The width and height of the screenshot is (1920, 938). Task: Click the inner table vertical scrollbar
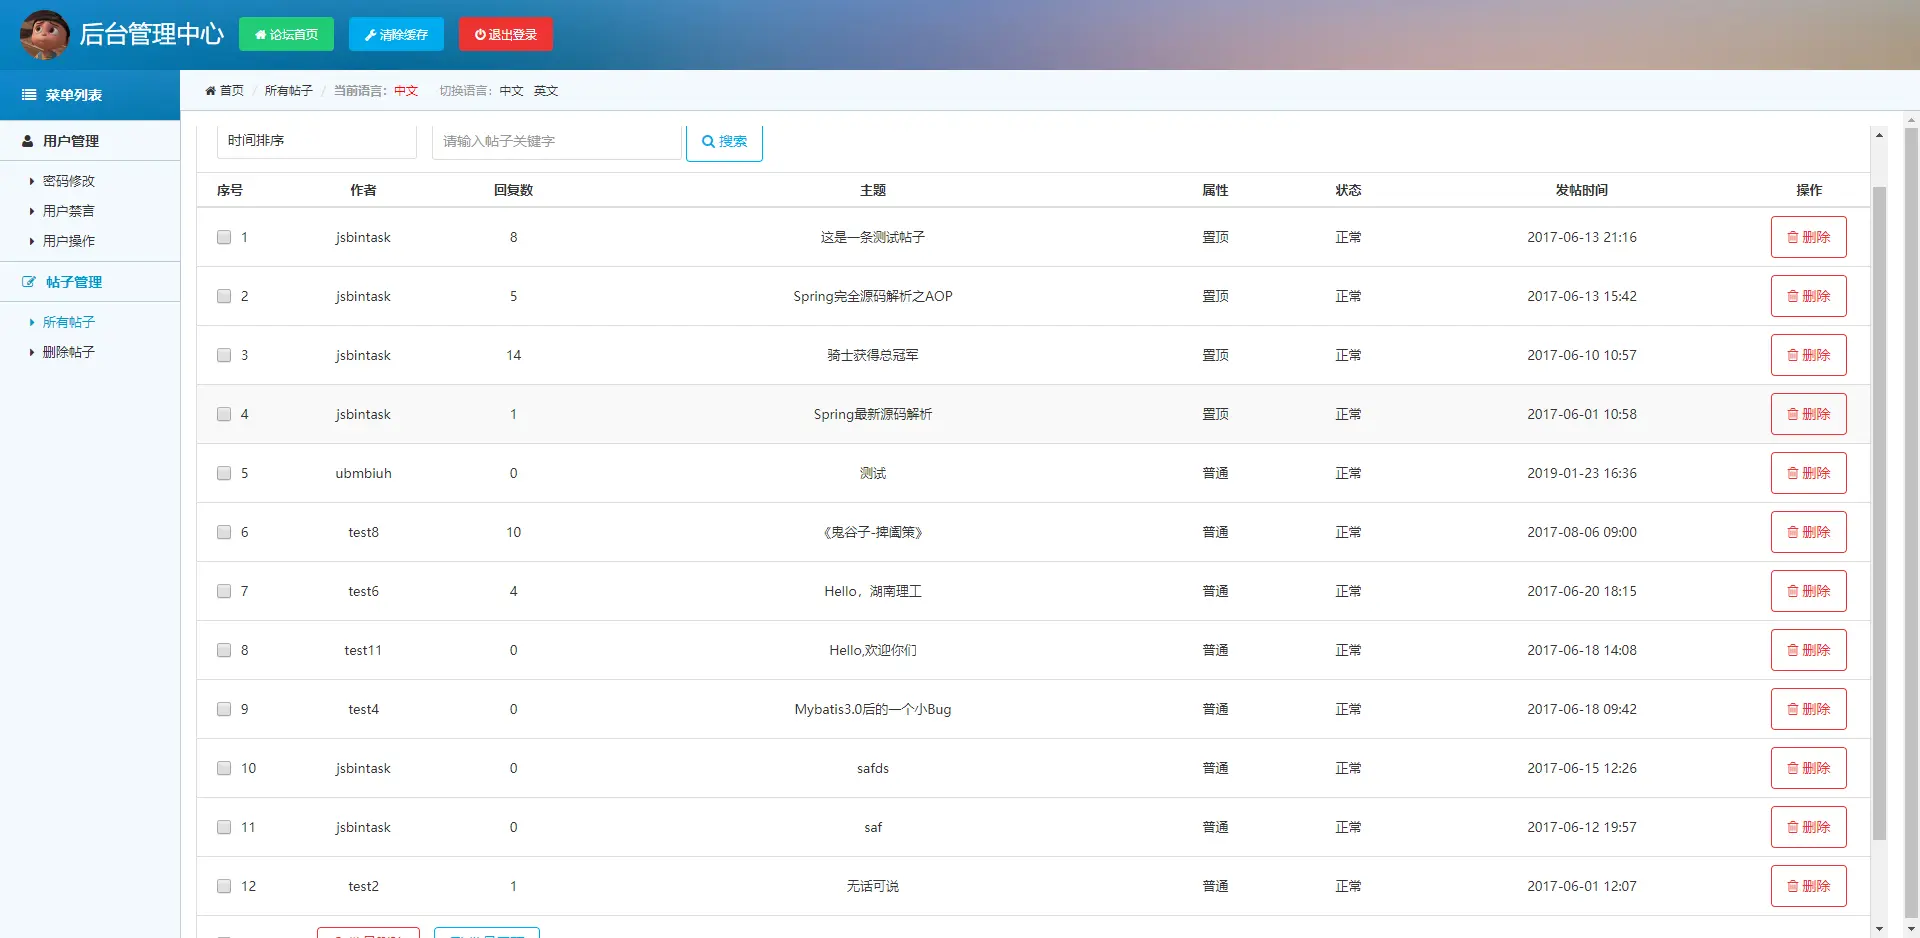tap(1879, 513)
